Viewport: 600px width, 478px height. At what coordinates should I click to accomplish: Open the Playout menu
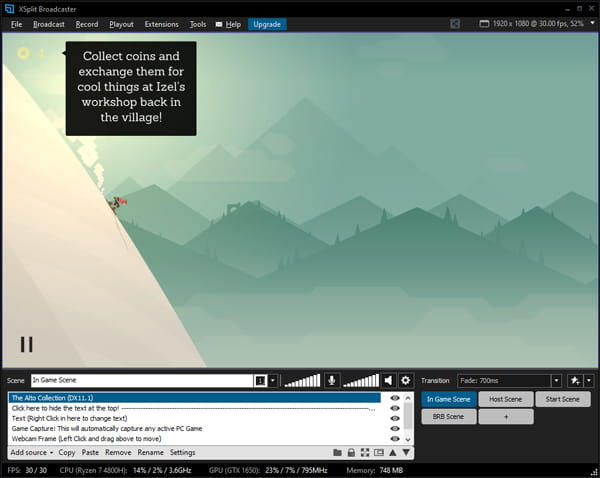(x=121, y=24)
